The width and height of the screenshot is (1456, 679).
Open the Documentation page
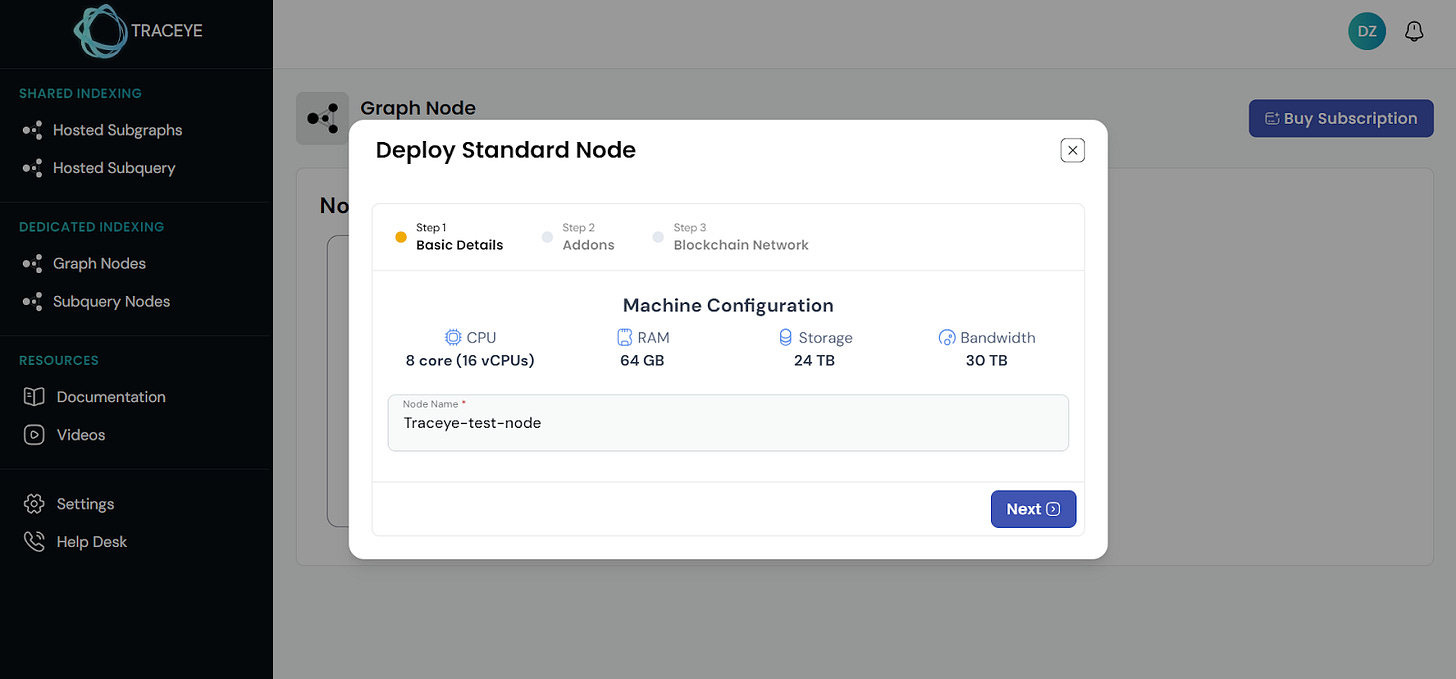[x=94, y=397]
